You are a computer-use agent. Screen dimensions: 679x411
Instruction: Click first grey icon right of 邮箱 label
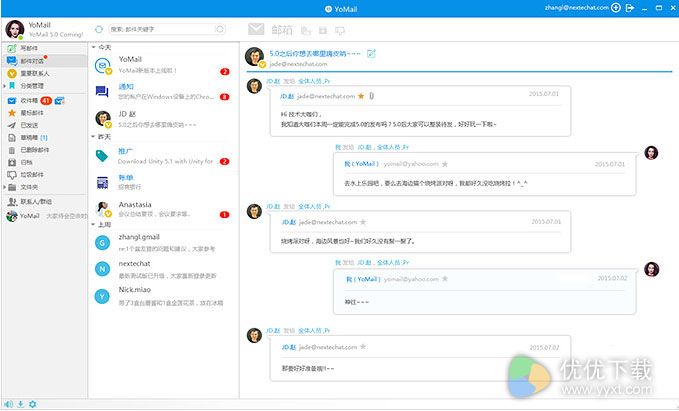pyautogui.click(x=306, y=30)
